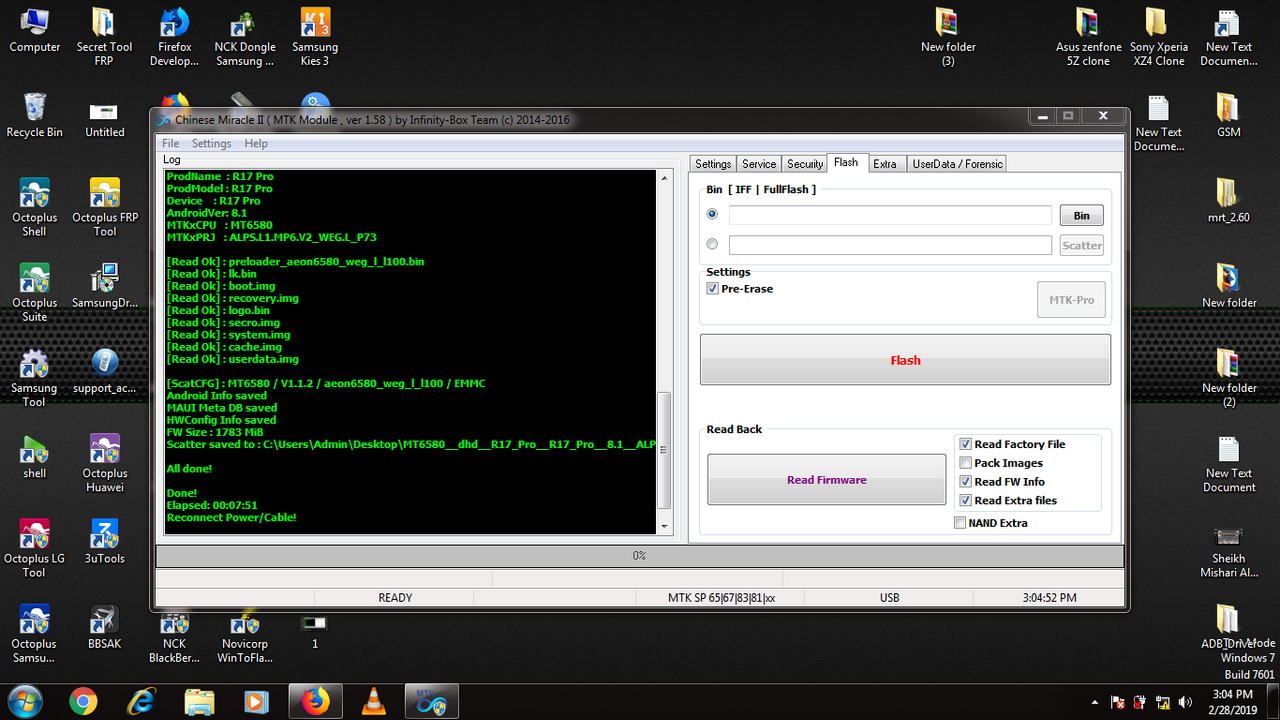The width and height of the screenshot is (1280, 720).
Task: Open VLC media player from taskbar
Action: tap(375, 702)
